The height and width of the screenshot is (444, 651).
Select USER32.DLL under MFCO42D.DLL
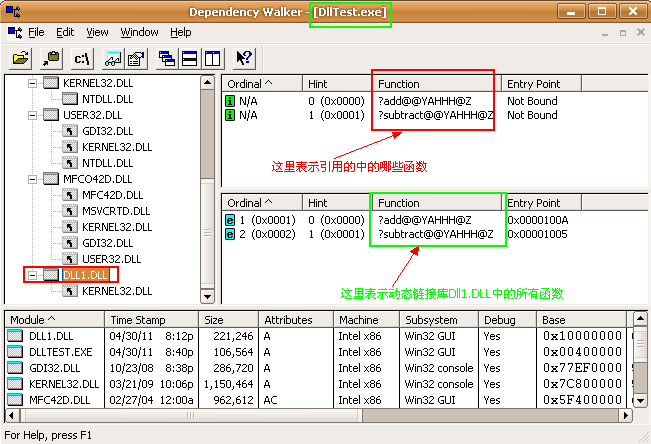[112, 259]
